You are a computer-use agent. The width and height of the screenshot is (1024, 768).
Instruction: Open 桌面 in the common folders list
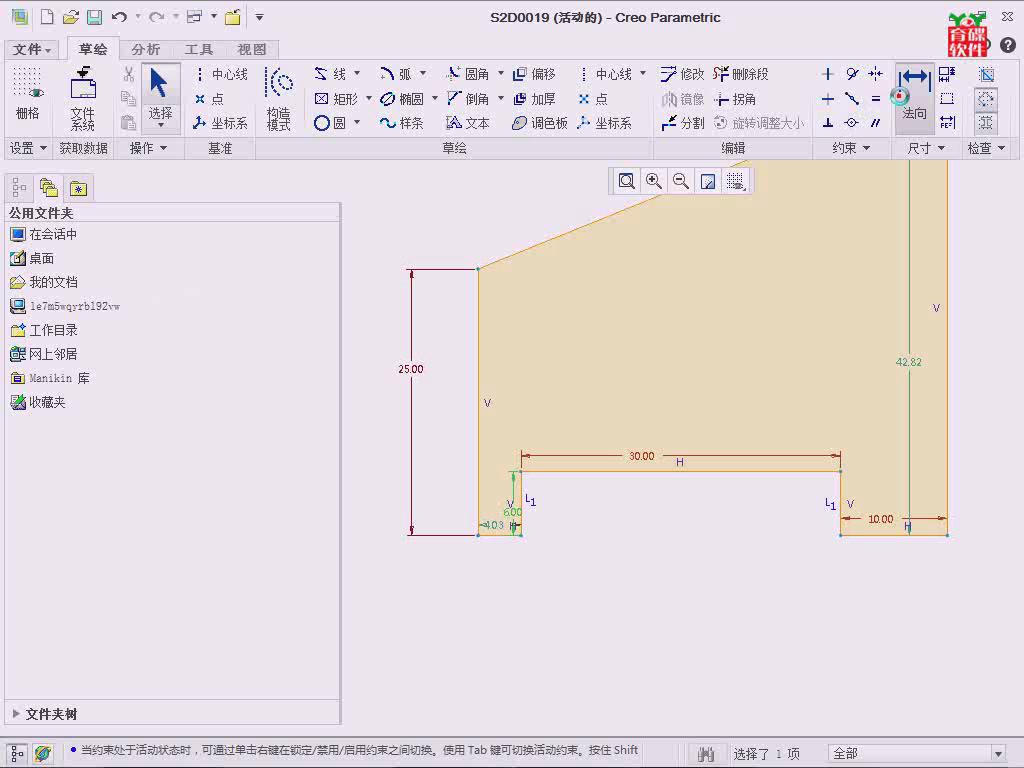(33, 259)
